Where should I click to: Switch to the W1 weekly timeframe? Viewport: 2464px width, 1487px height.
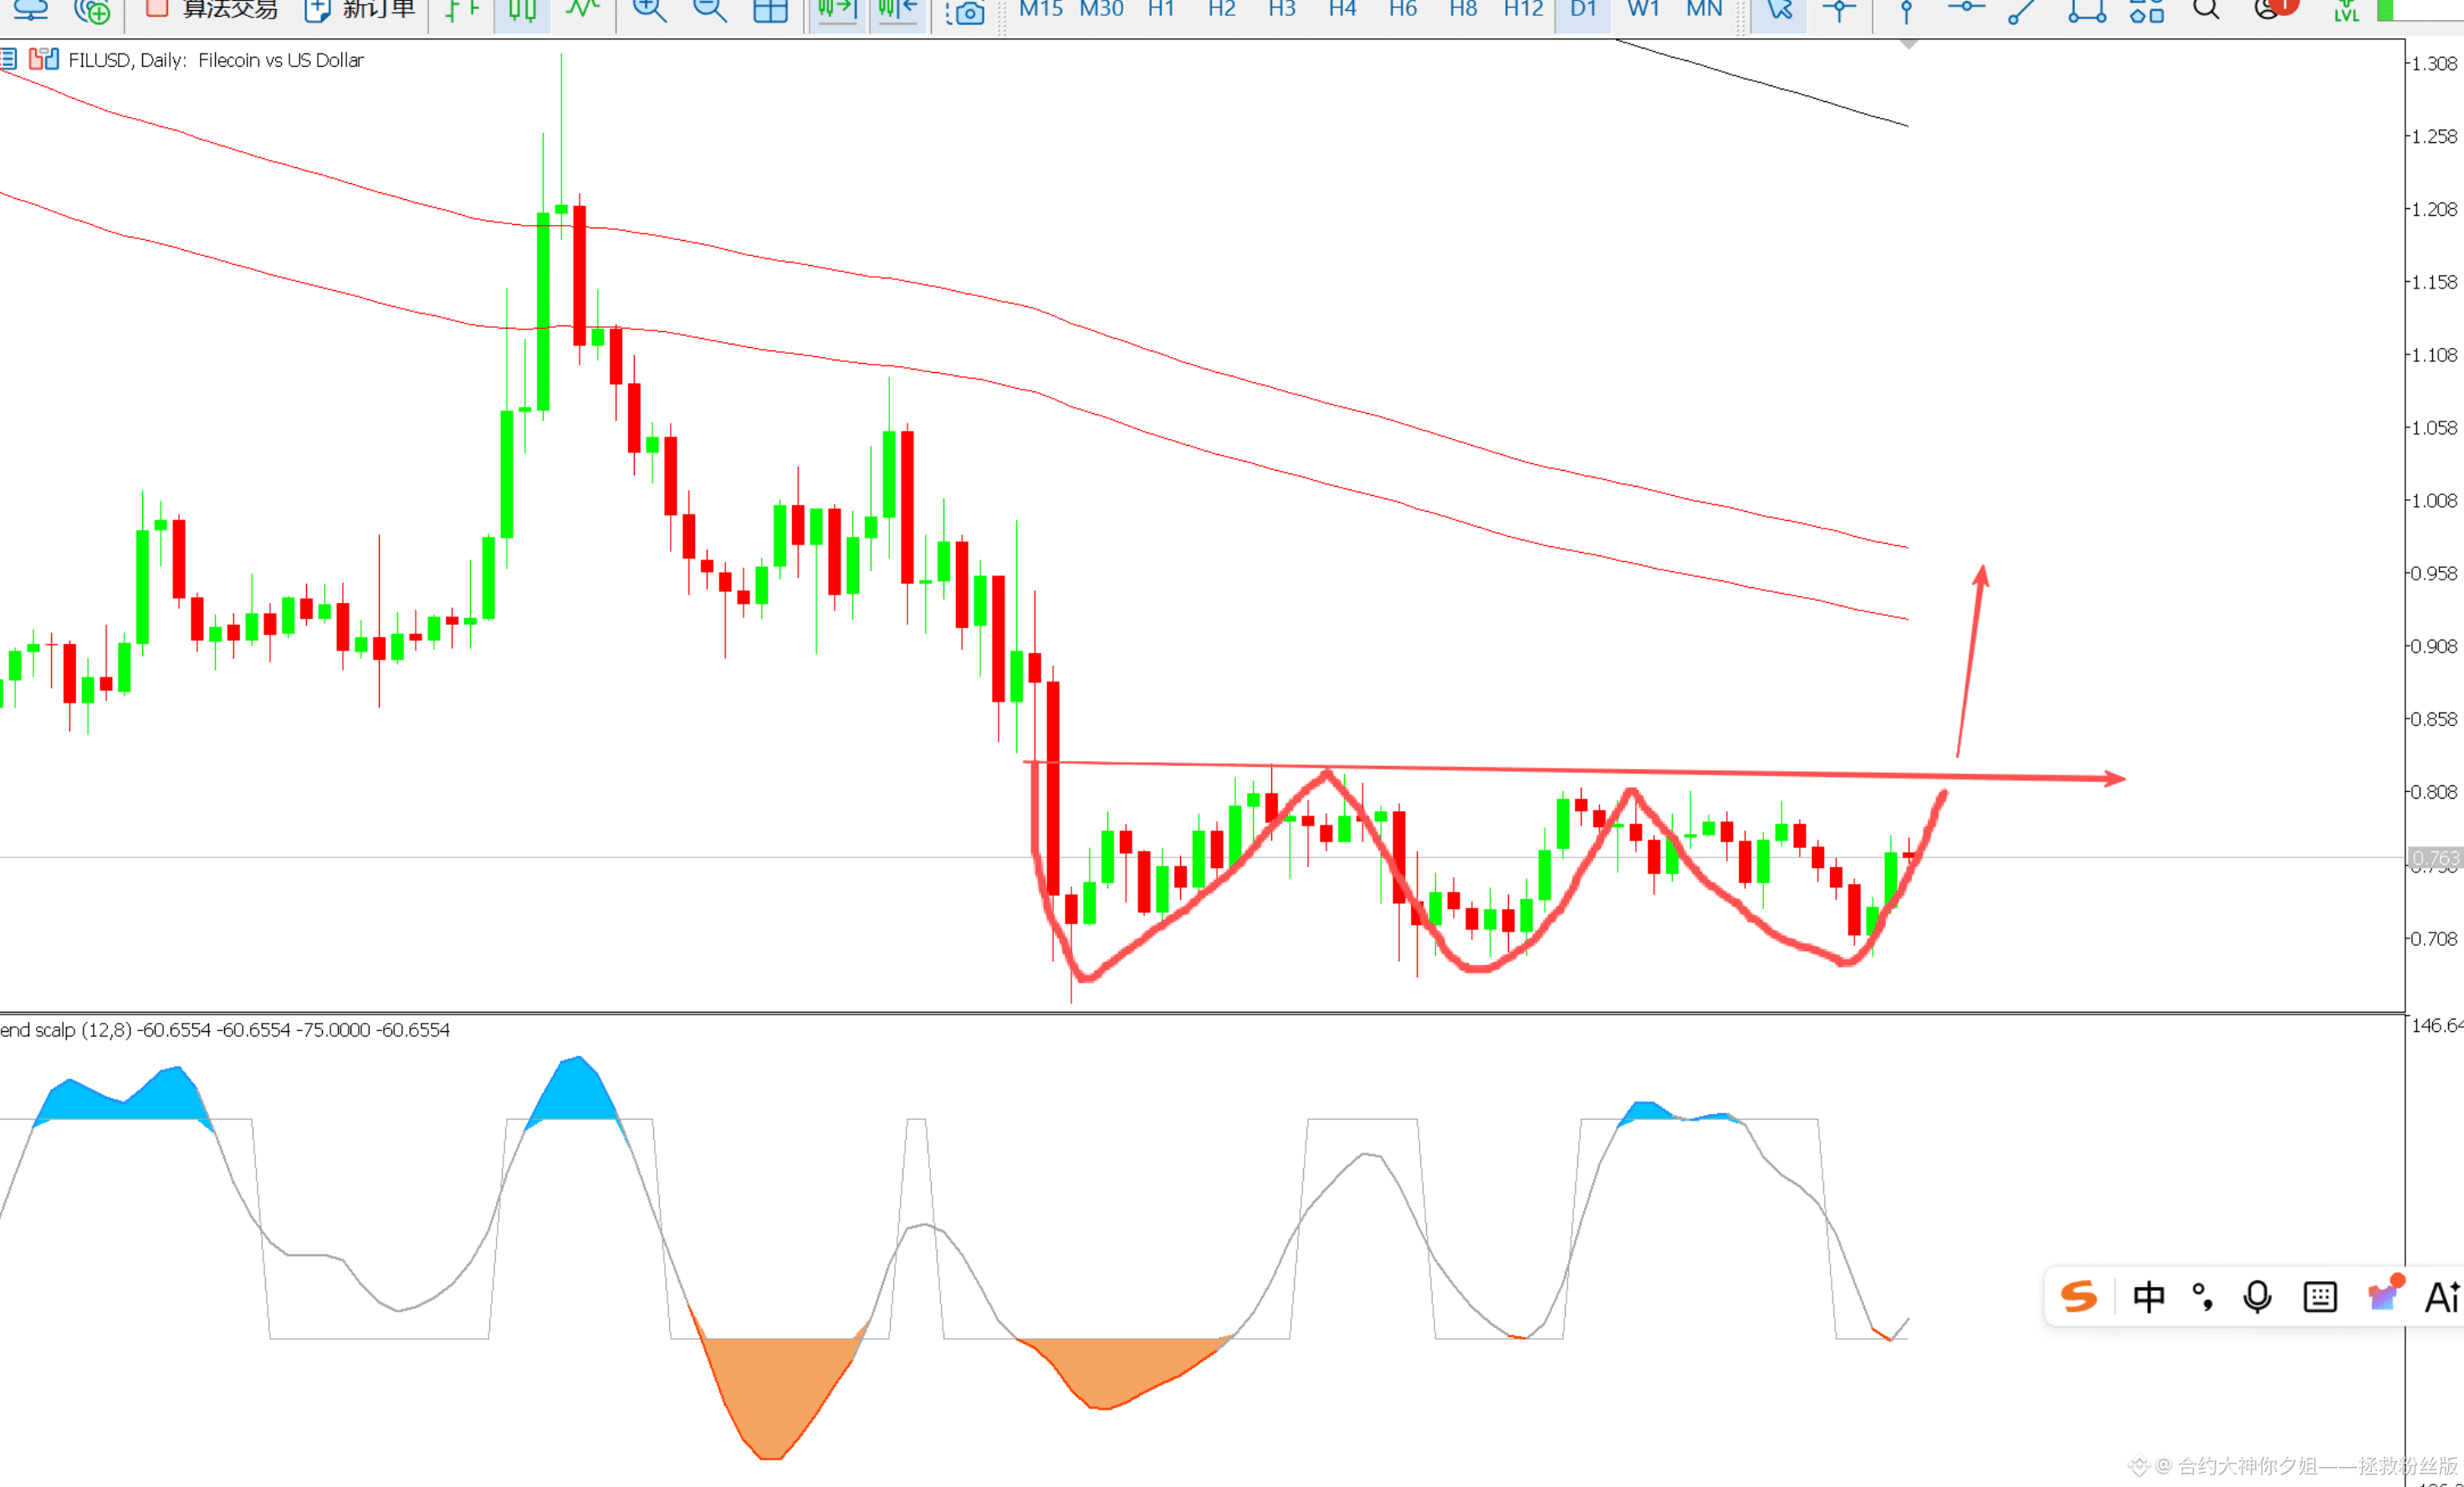coord(1643,9)
